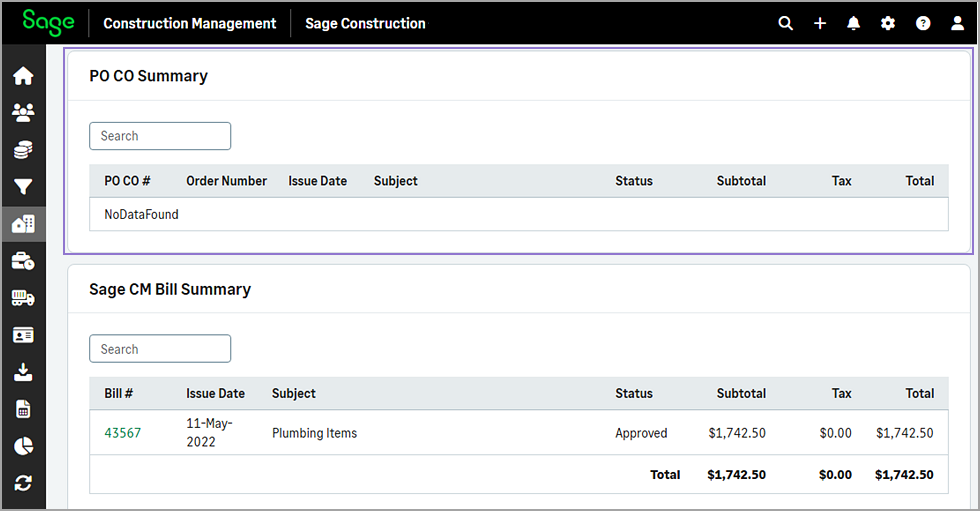Screen dimensions: 980x511
Task: Open the user profile icon
Action: tap(957, 24)
